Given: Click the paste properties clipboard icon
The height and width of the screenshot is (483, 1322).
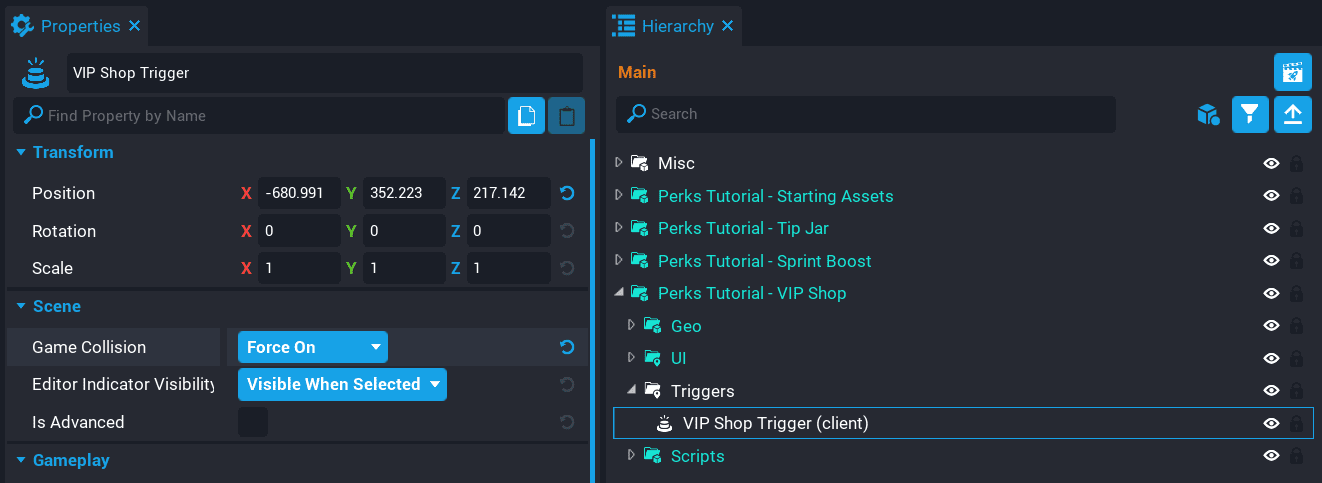Looking at the screenshot, I should click(566, 115).
